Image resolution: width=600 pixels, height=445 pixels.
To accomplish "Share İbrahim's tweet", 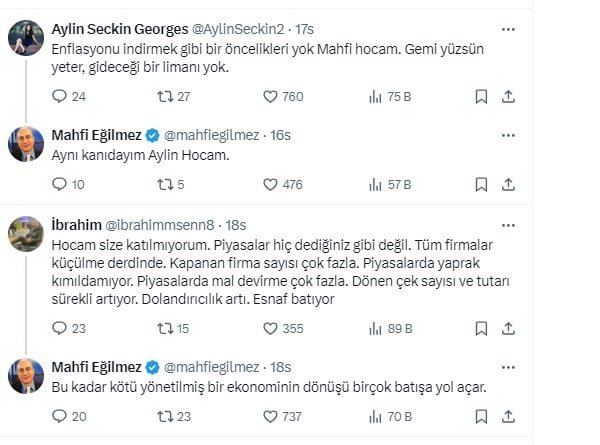I will [x=508, y=327].
